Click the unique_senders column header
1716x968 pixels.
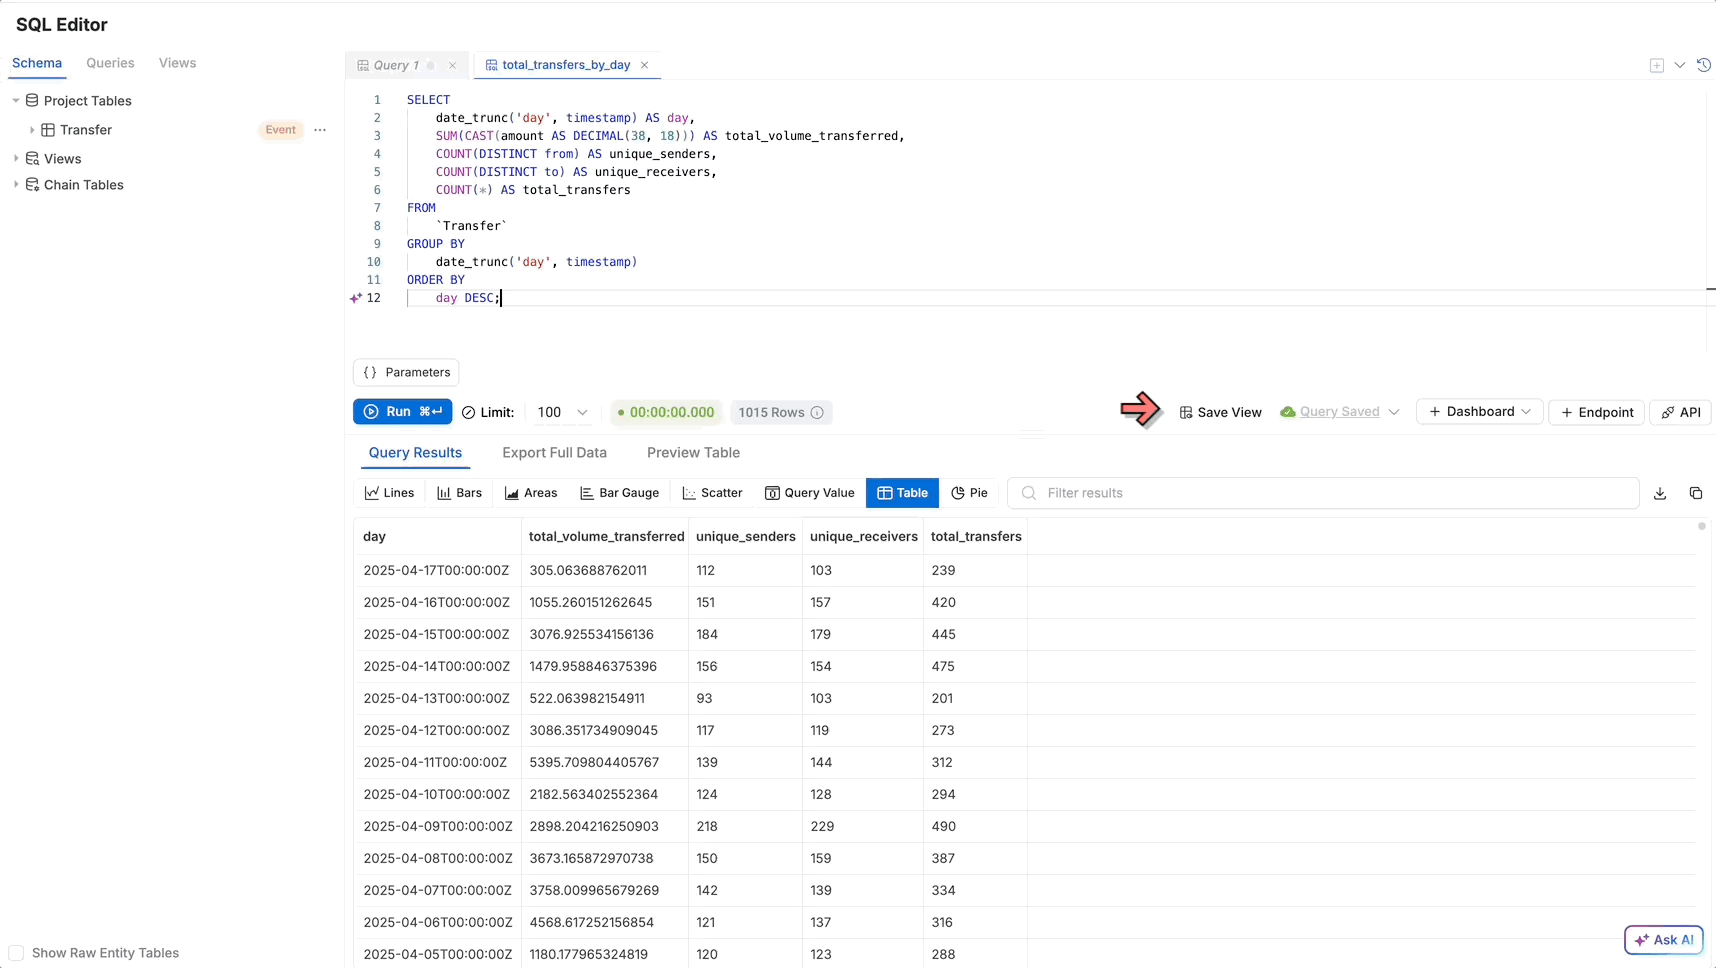746,537
